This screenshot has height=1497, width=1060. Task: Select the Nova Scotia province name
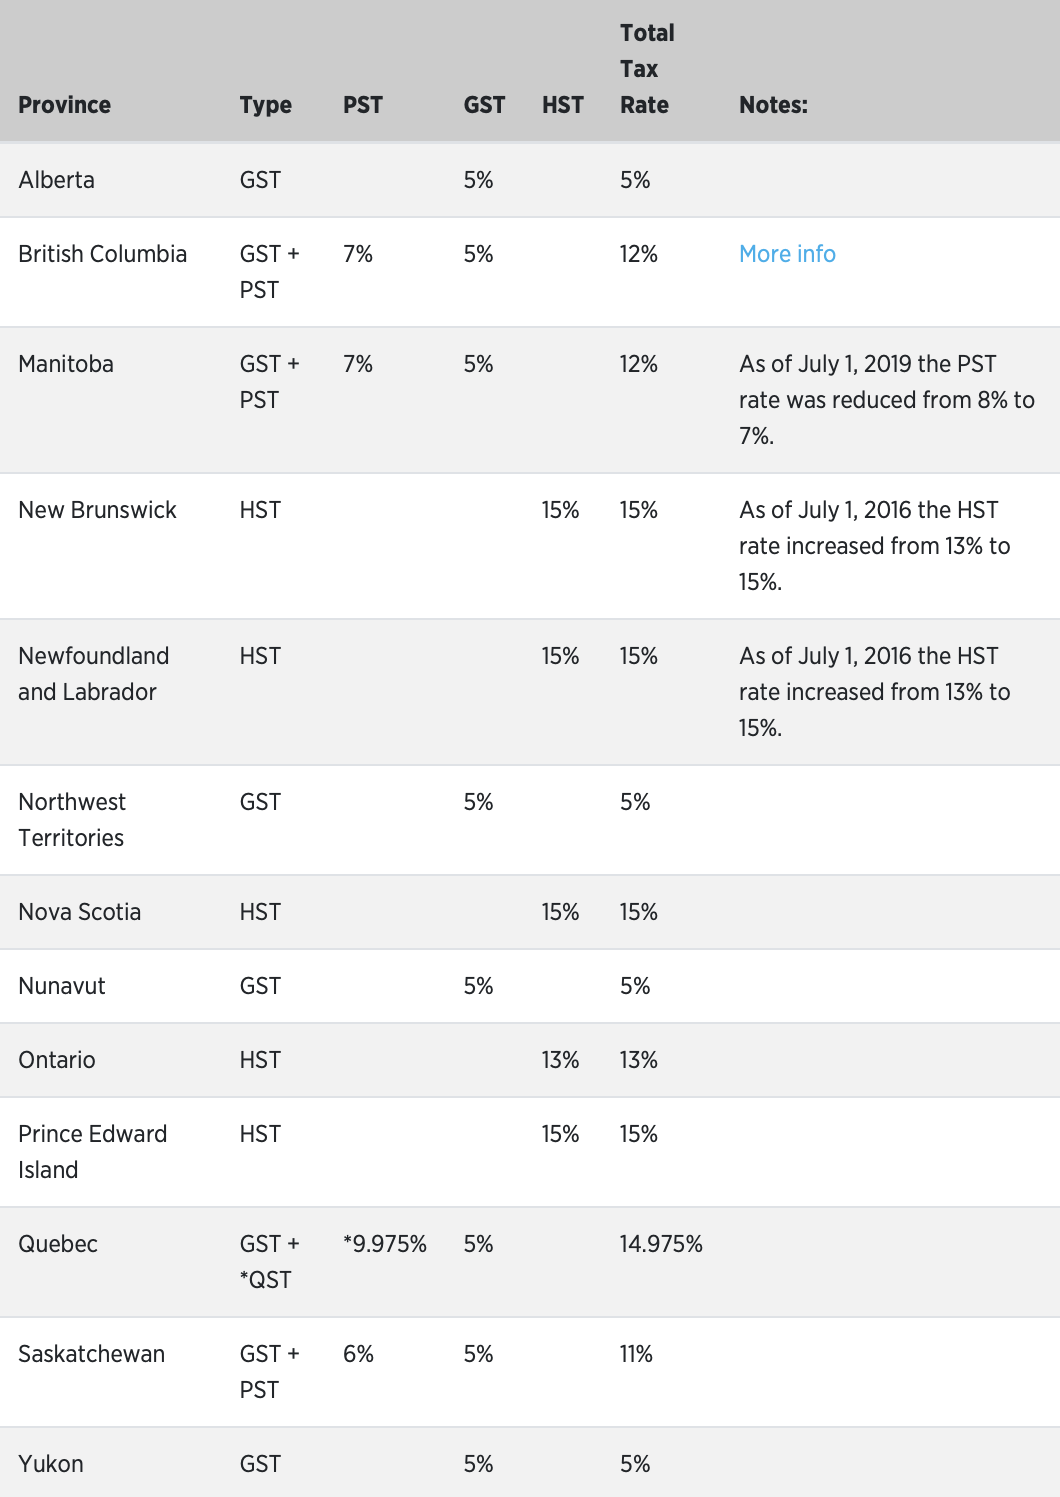click(x=80, y=912)
